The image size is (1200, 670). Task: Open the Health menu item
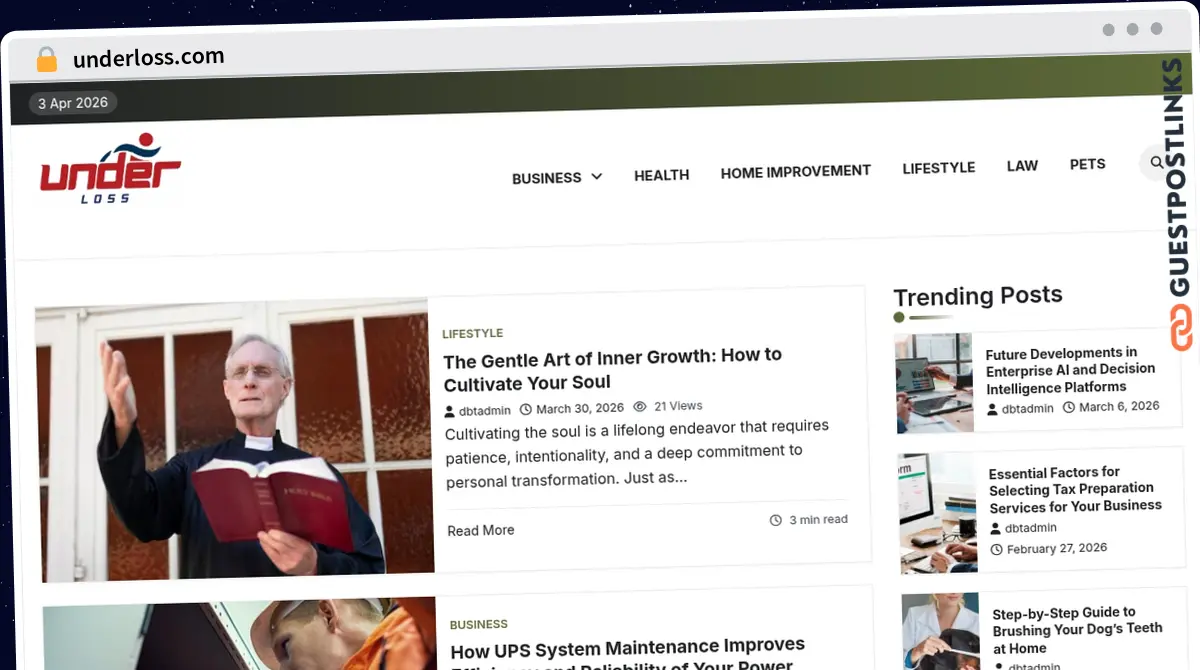[661, 175]
